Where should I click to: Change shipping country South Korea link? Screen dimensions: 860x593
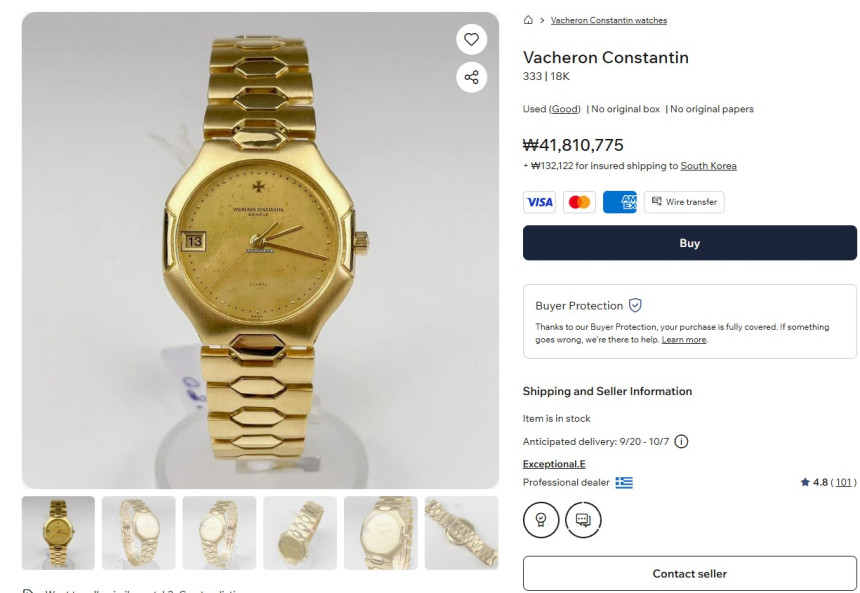[x=708, y=166]
